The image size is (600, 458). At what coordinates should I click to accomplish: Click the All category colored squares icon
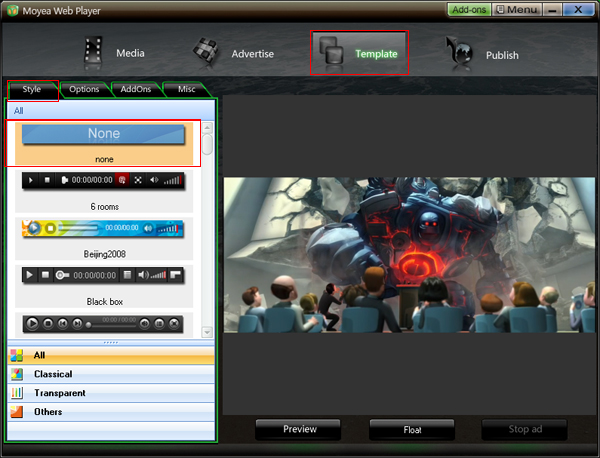(16, 355)
